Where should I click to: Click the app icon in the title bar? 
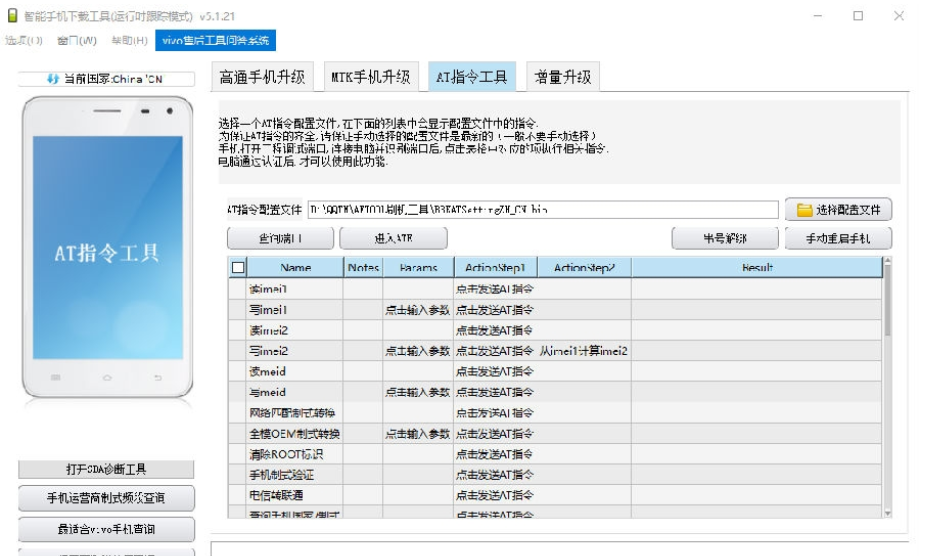click(12, 16)
